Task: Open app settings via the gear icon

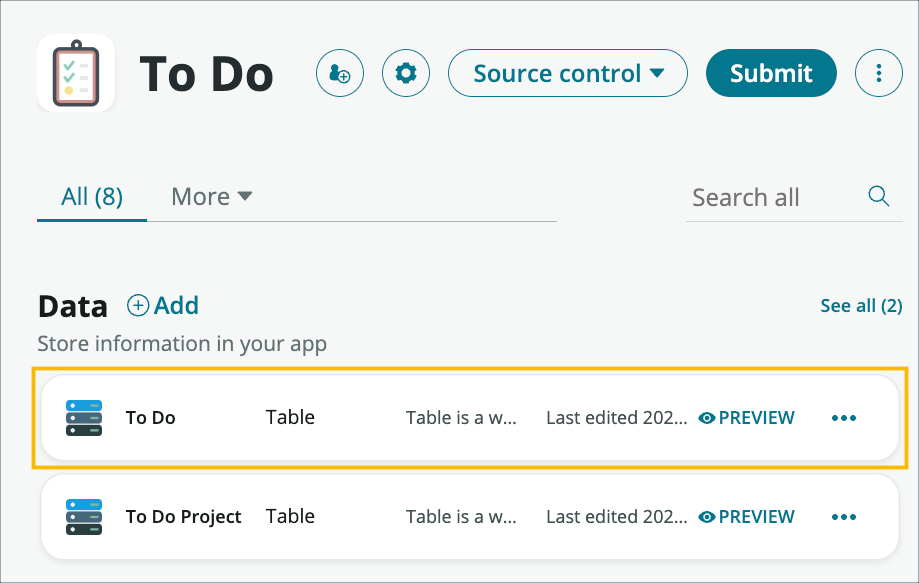Action: (x=405, y=73)
